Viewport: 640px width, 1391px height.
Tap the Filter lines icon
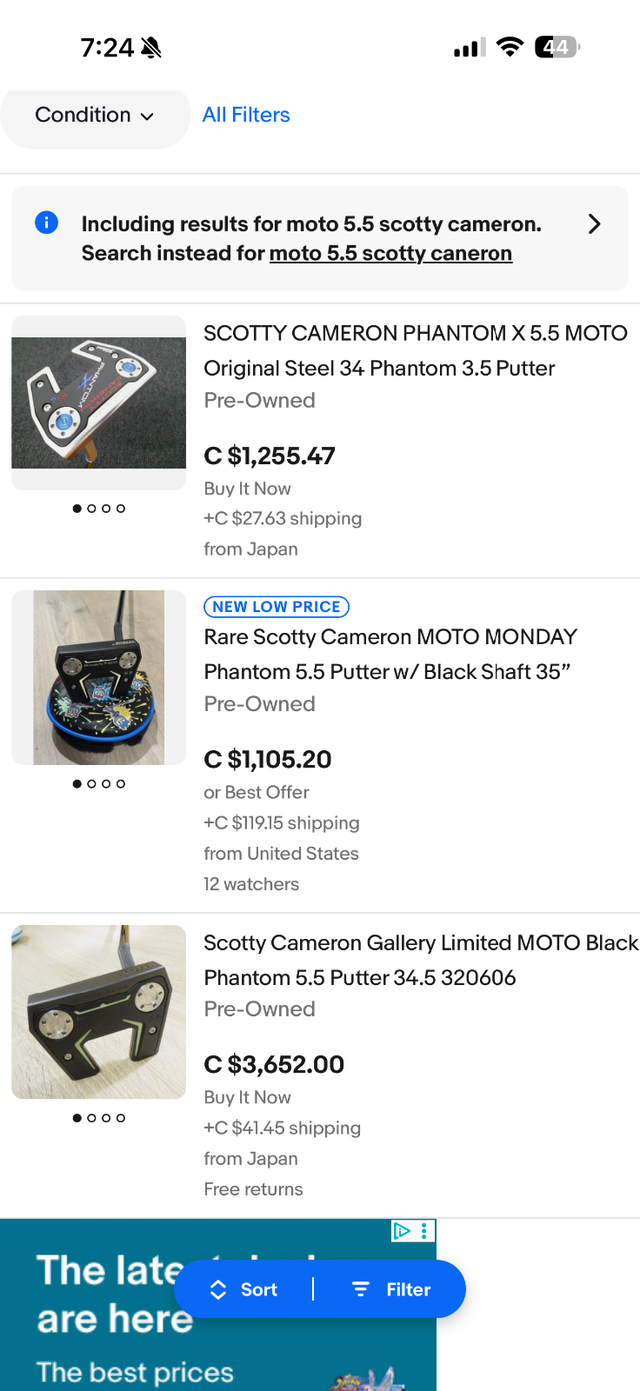[361, 1290]
